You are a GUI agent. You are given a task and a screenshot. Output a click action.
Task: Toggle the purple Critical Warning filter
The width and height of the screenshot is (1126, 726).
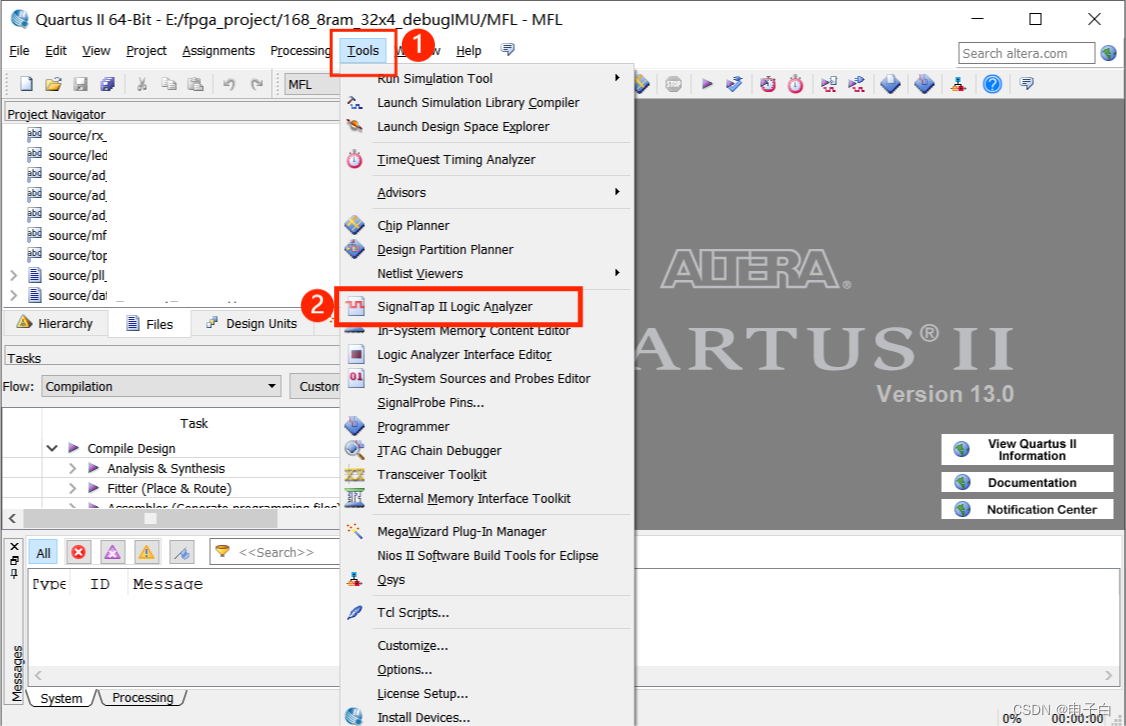coord(112,552)
